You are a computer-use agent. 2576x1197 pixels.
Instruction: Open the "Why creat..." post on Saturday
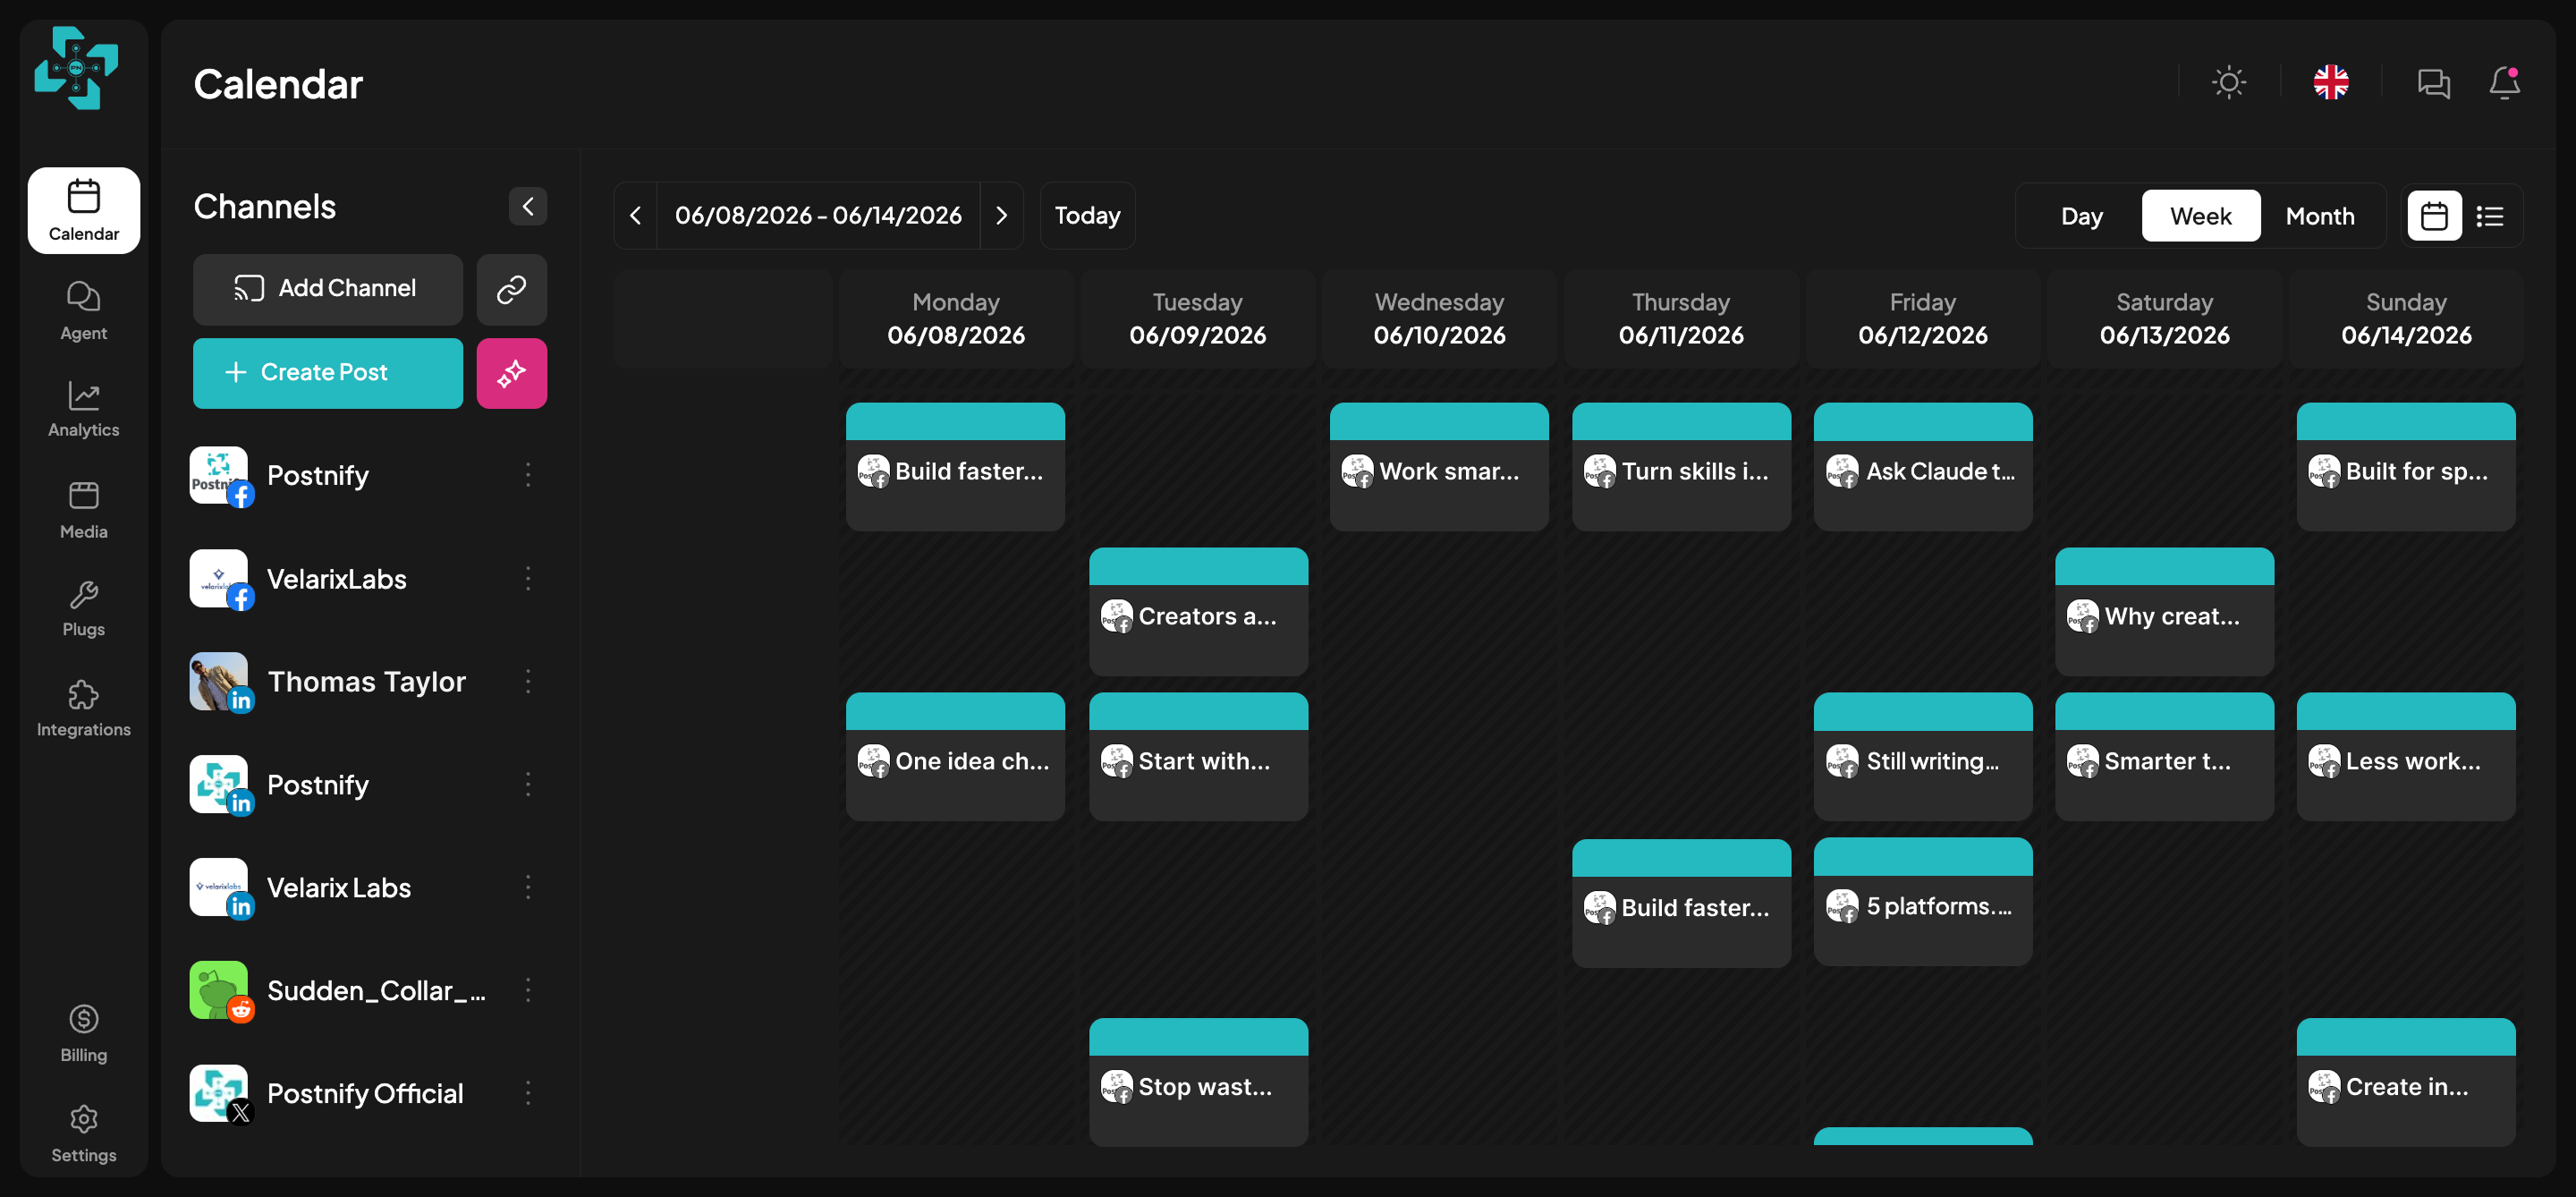pos(2164,612)
